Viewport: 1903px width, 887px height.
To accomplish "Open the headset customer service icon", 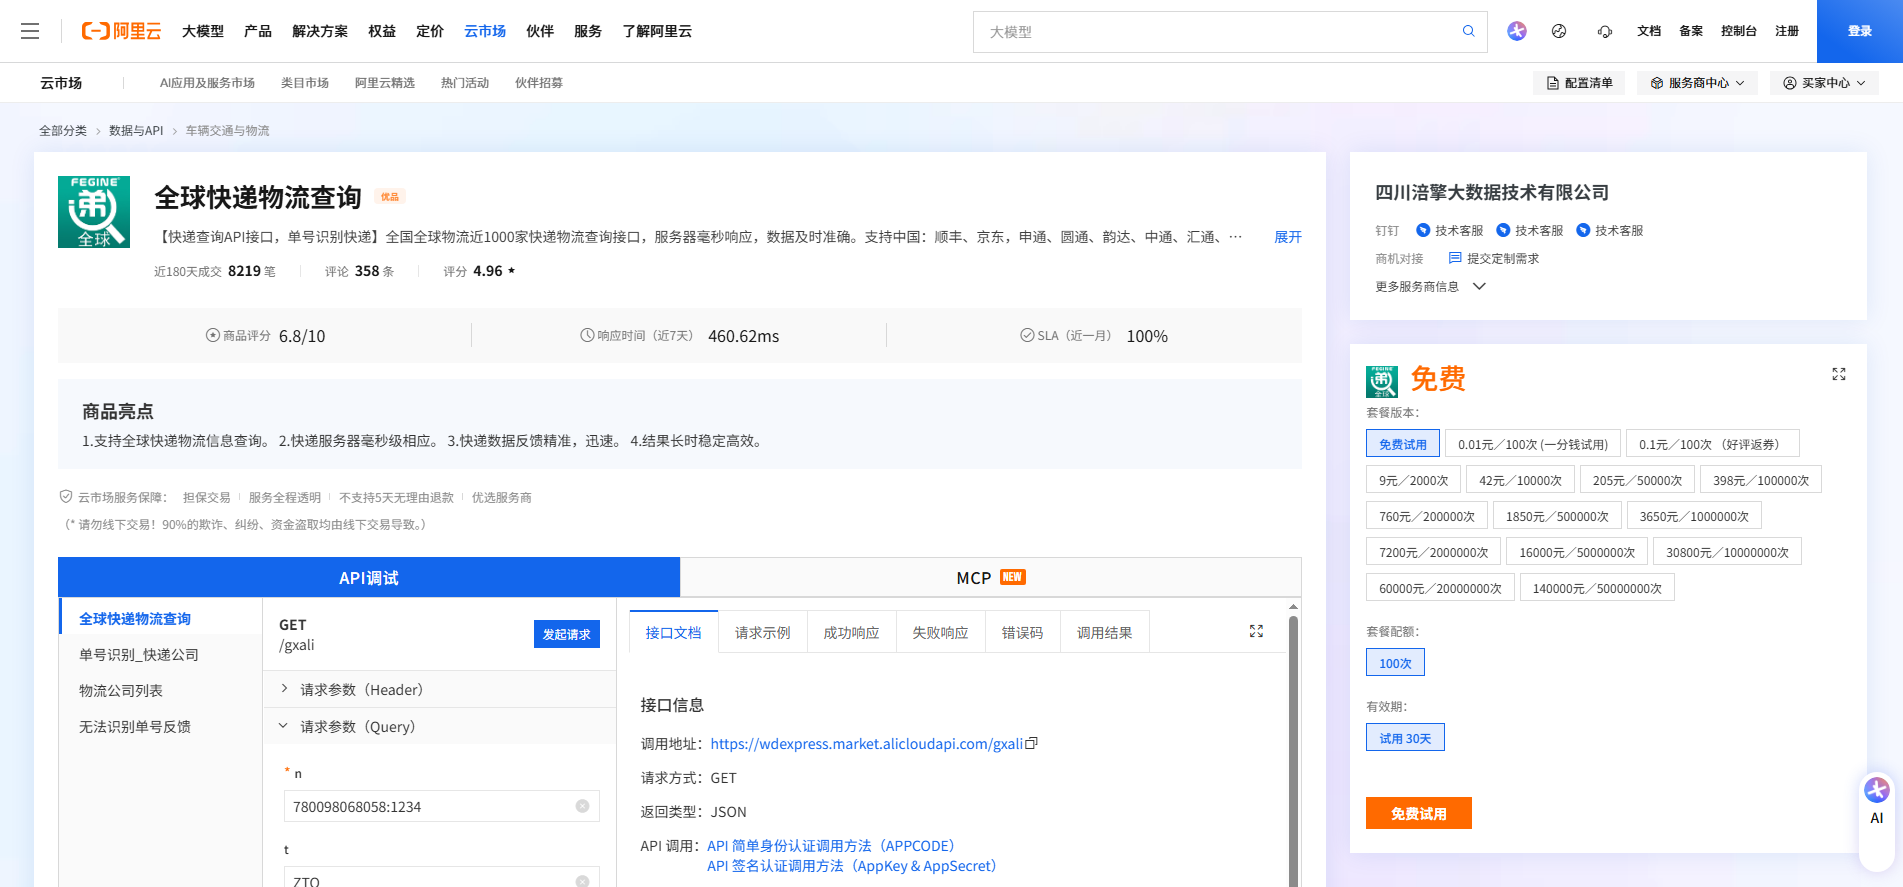I will (1605, 31).
